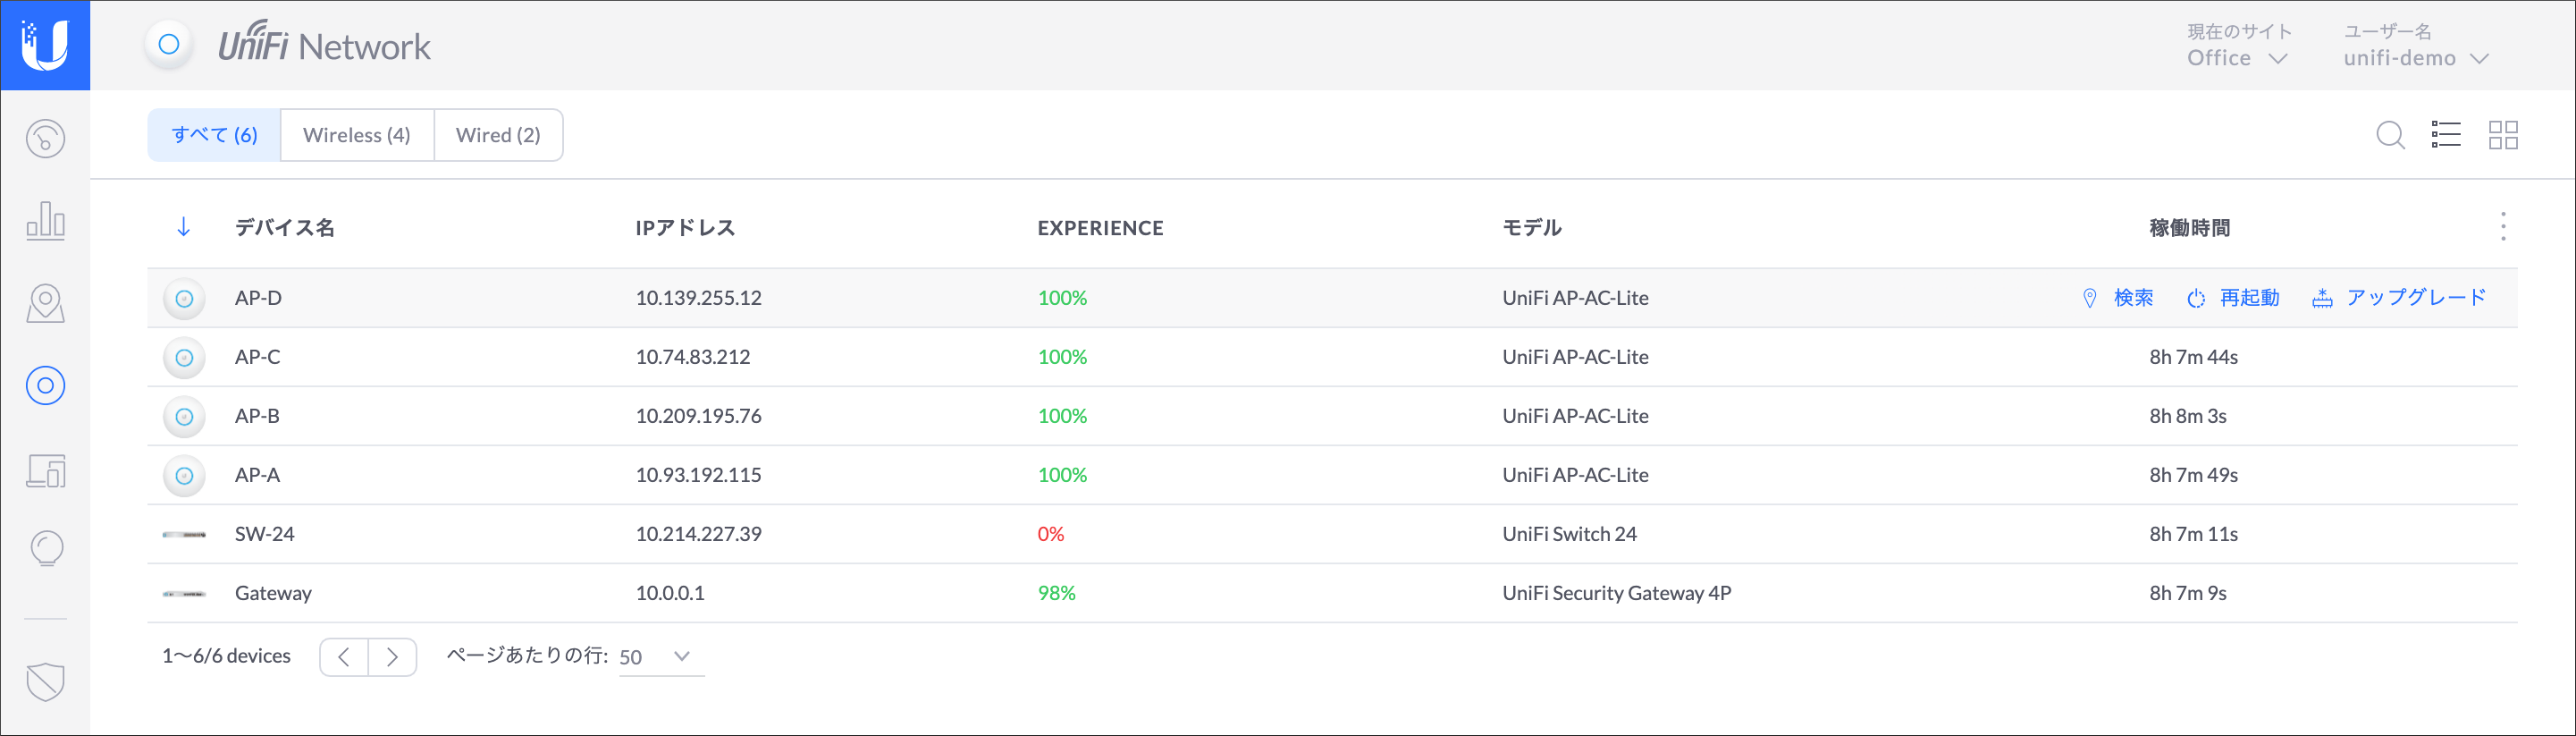
Task: Click the AP-B device icon
Action: [184, 416]
